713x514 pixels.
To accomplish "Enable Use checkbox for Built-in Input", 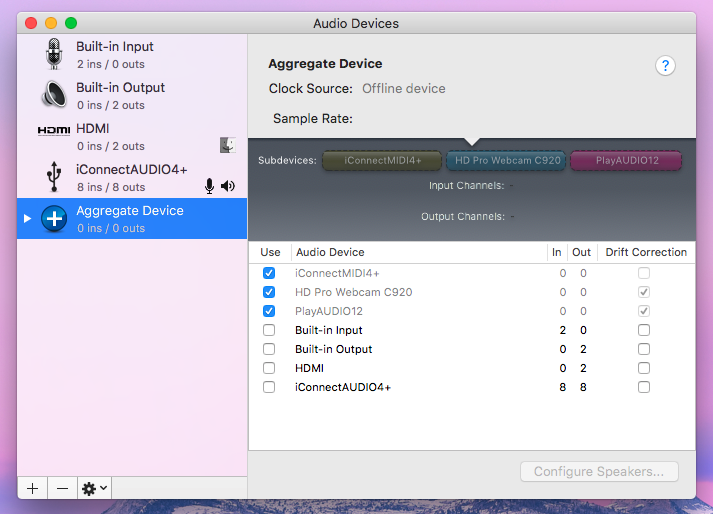I will click(x=269, y=330).
